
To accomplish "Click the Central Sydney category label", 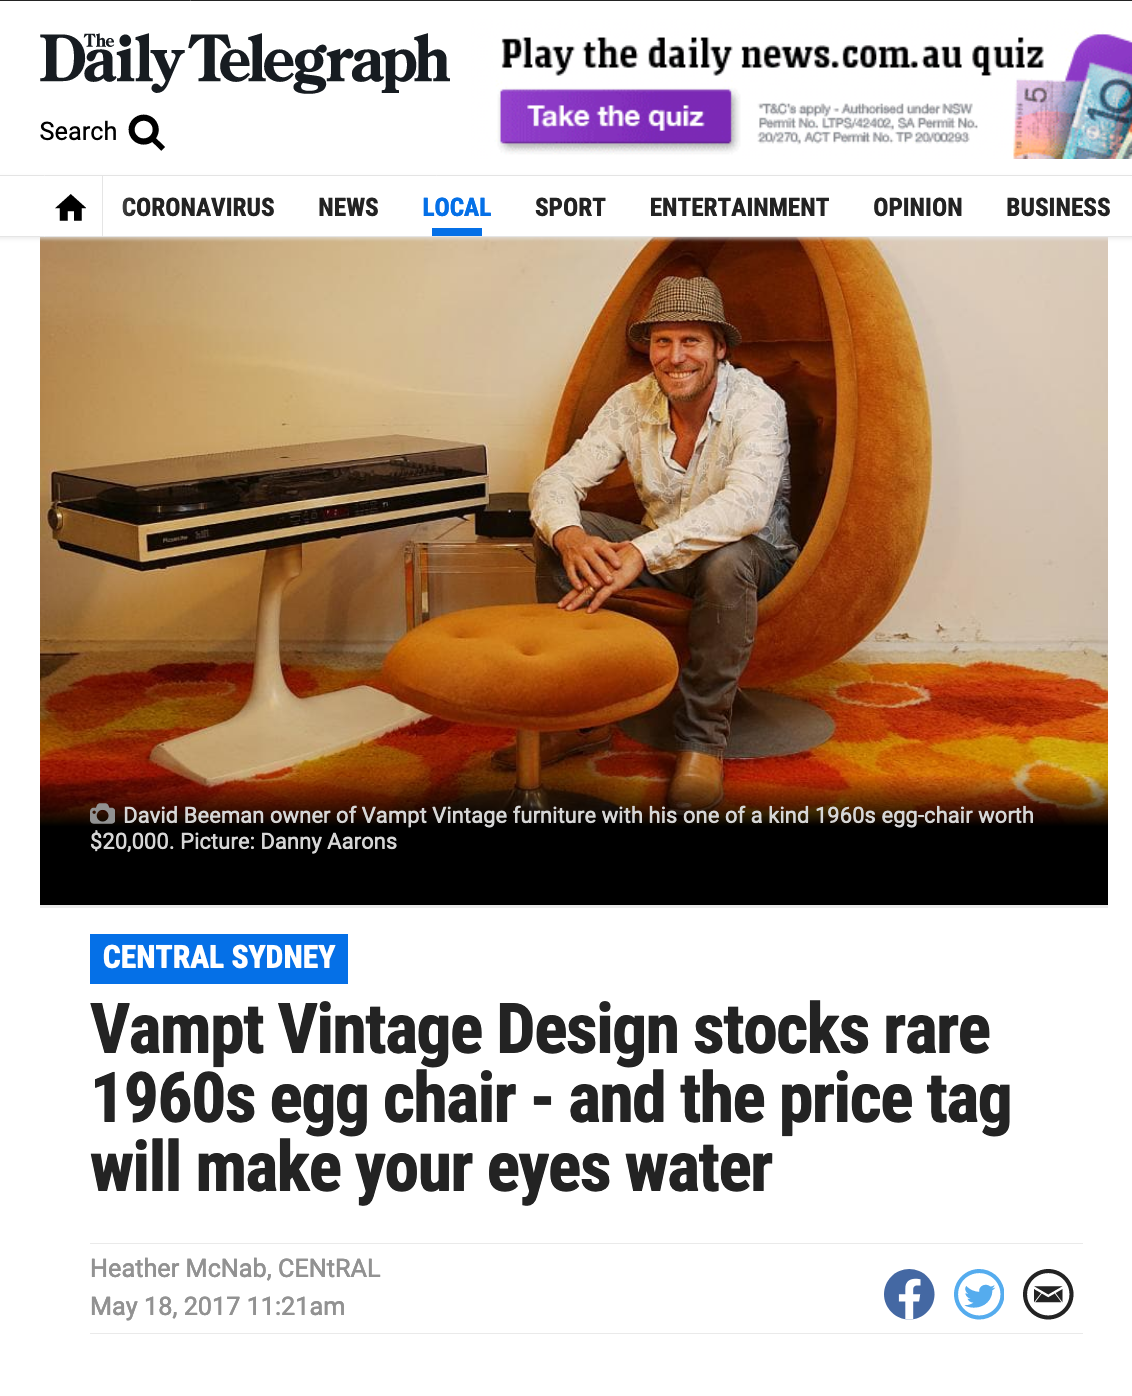I will 219,958.
